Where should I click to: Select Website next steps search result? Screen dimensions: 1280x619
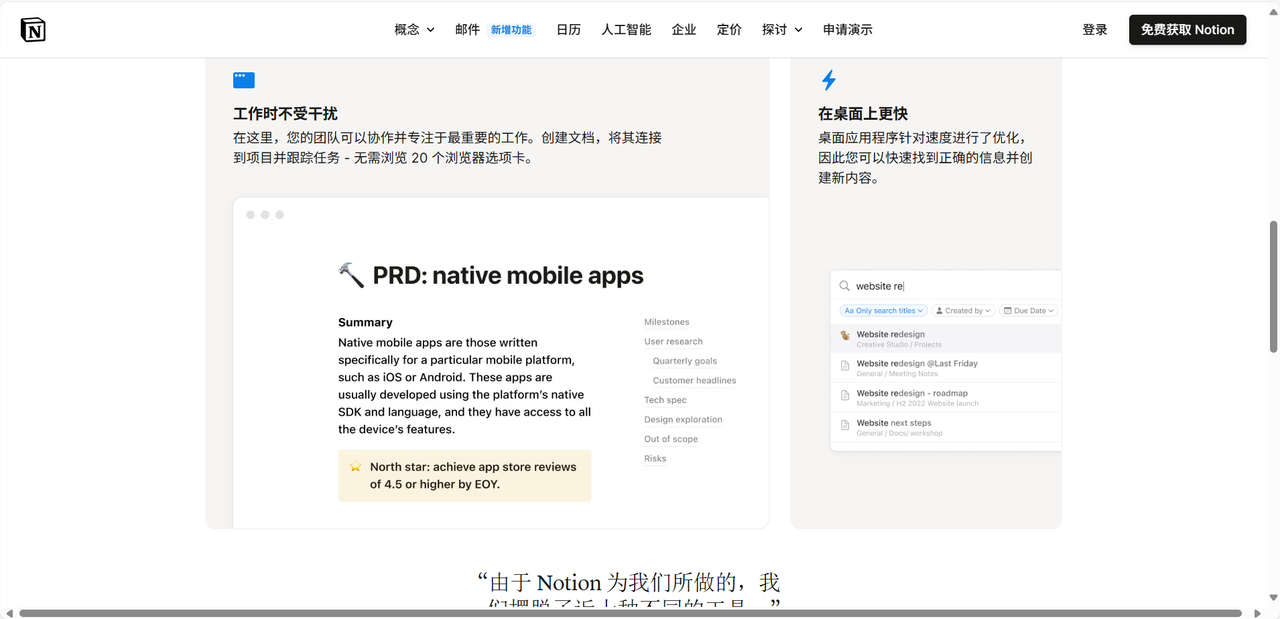[x=946, y=427]
